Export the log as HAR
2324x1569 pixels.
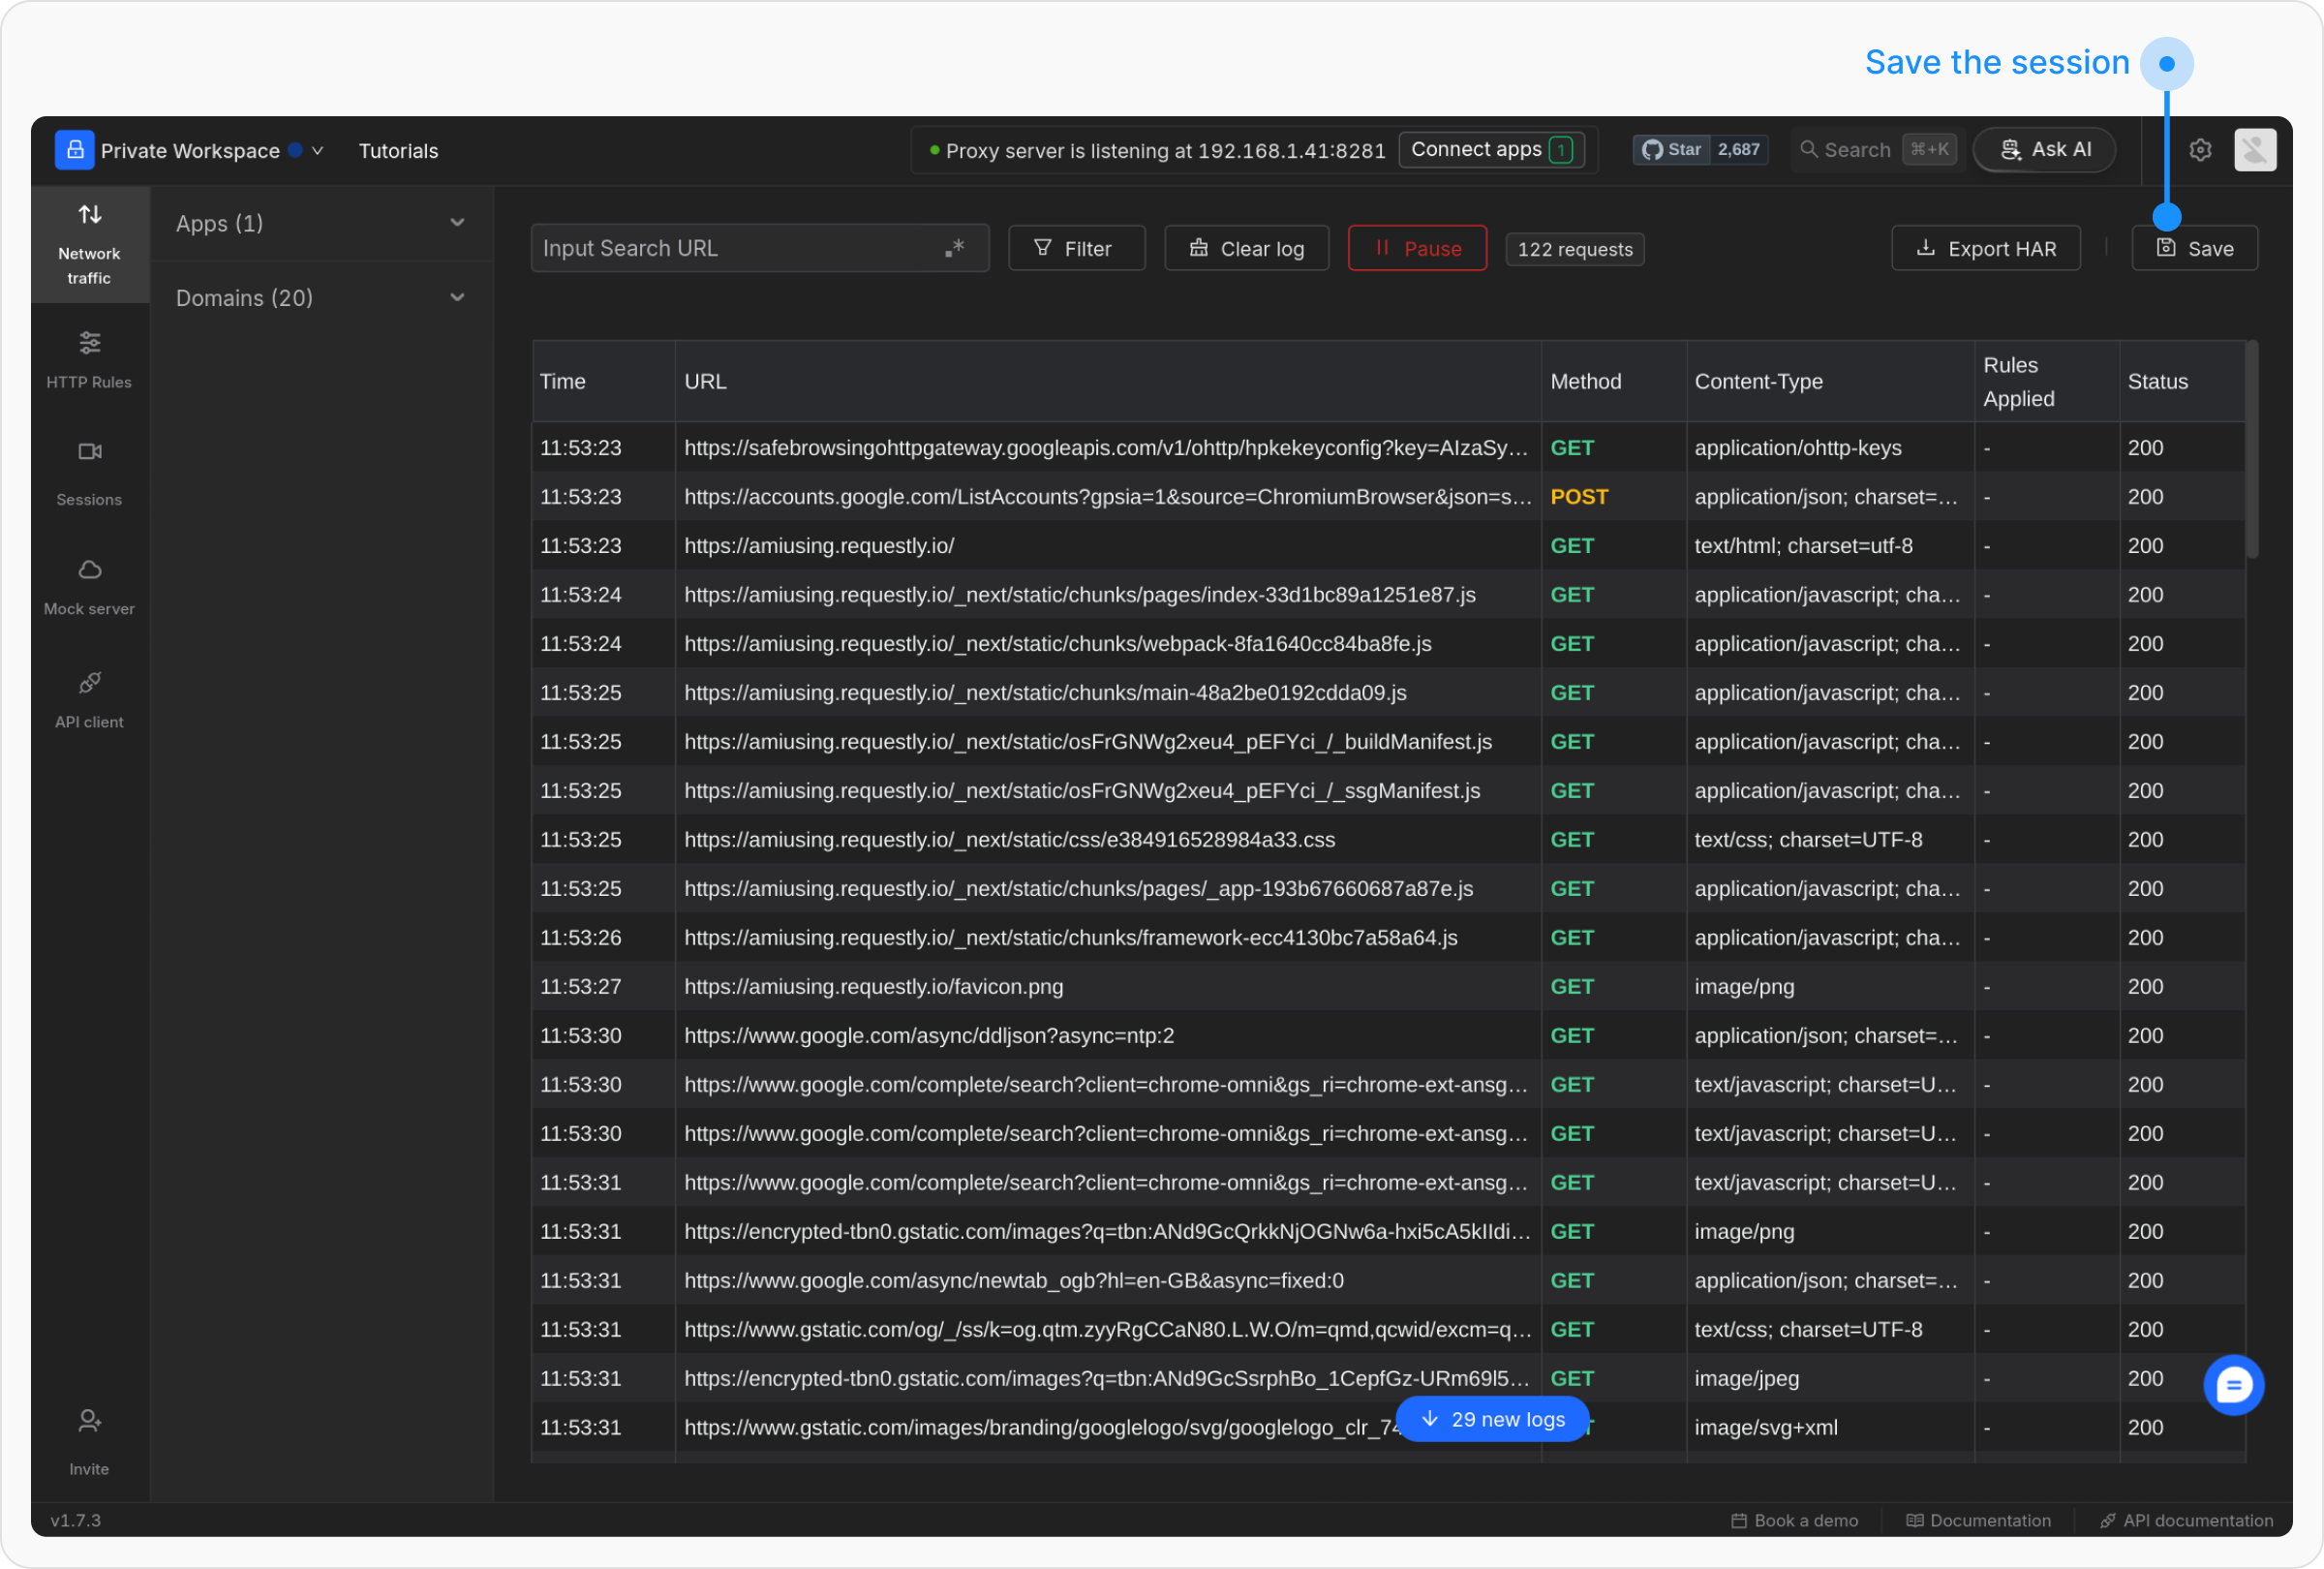coord(1985,248)
